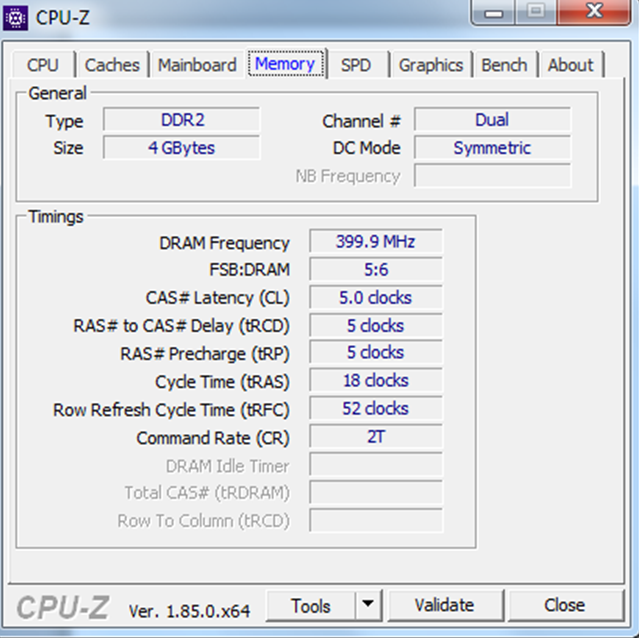Click the empty Row To Column field
Screen dimensions: 639x638
click(x=376, y=520)
